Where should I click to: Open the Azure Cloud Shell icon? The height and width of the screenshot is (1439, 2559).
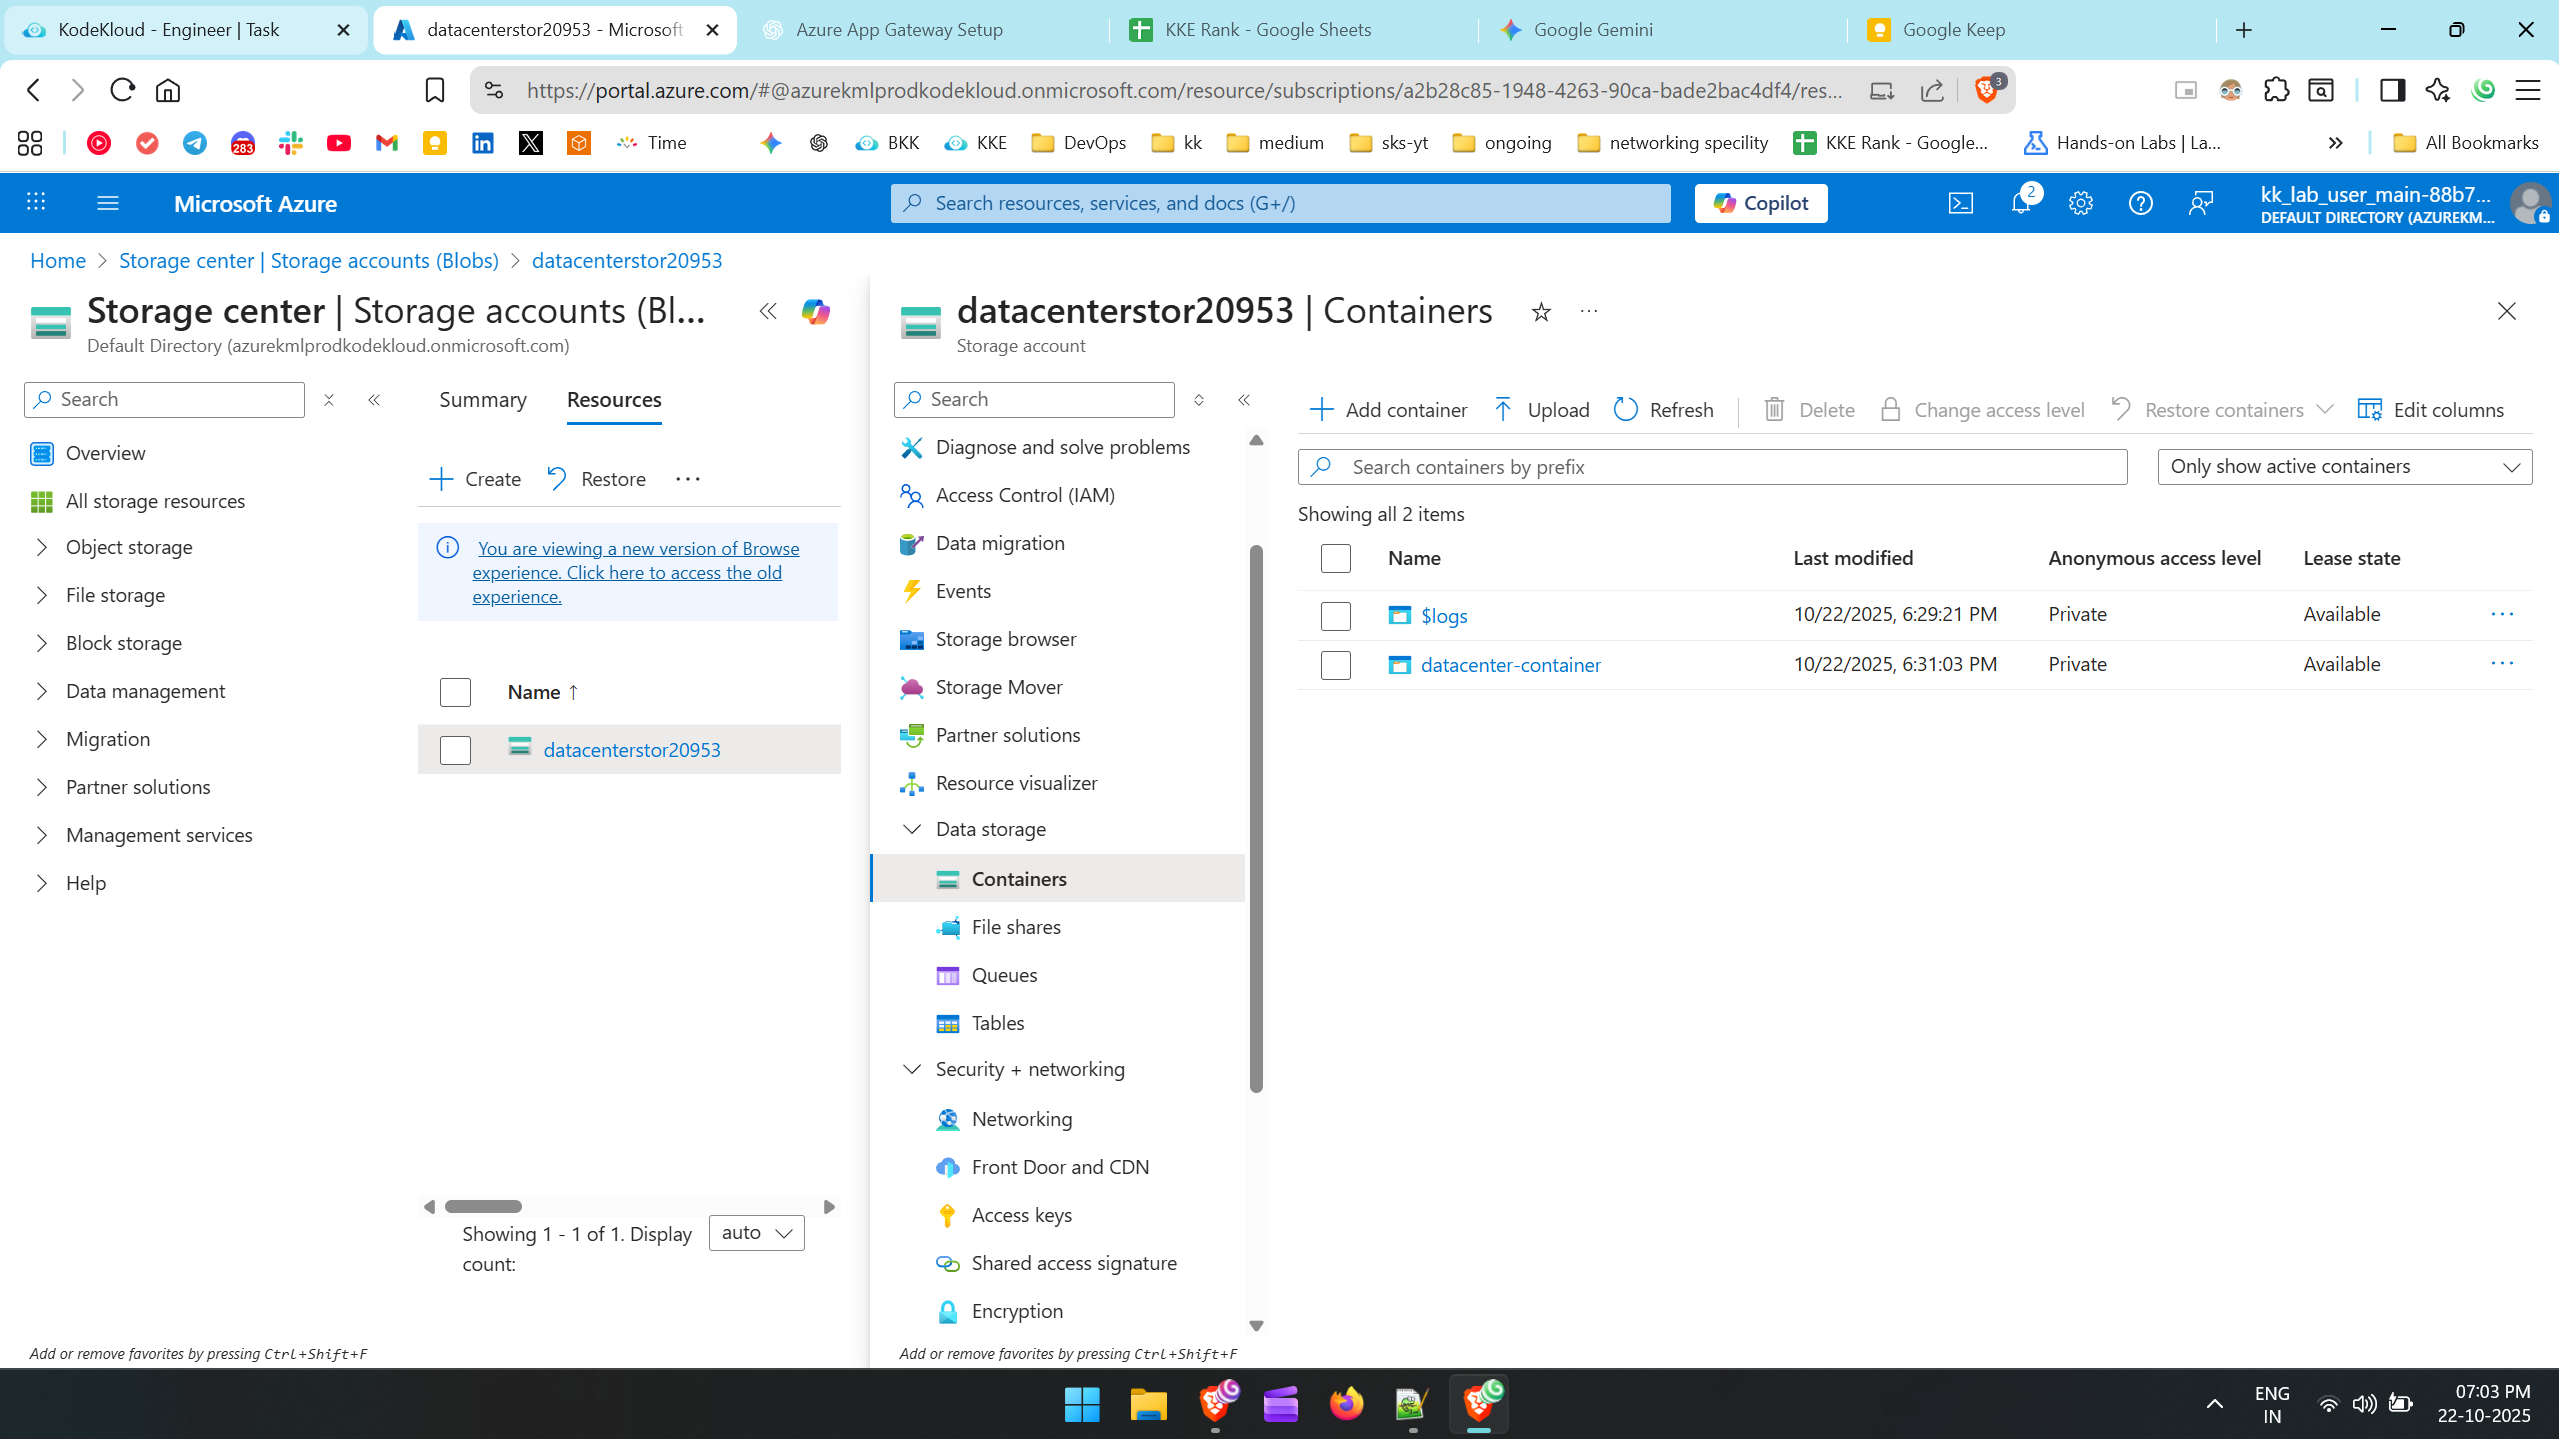1960,203
